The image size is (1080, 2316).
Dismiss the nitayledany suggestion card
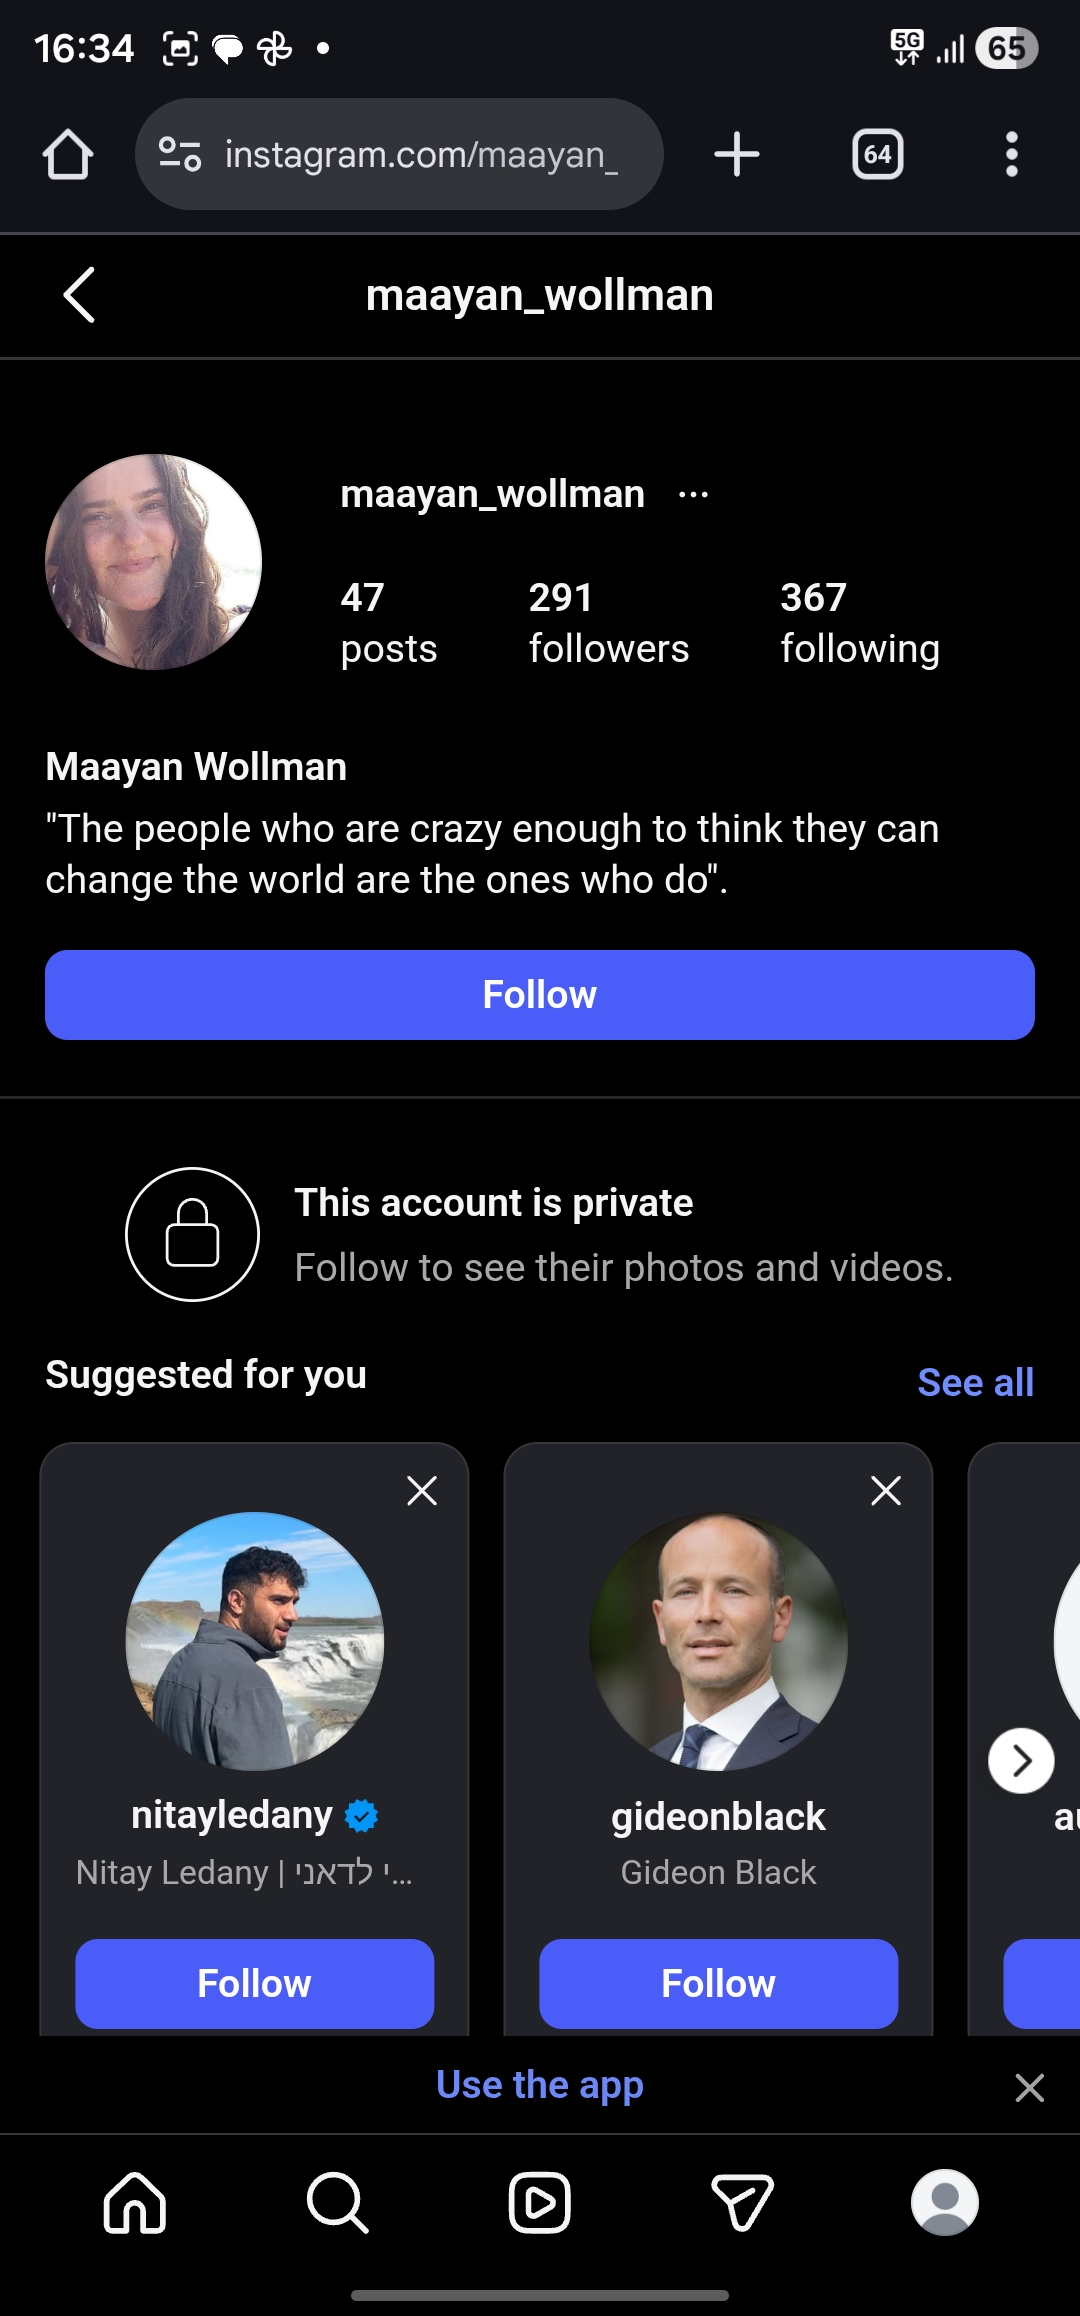422,1491
